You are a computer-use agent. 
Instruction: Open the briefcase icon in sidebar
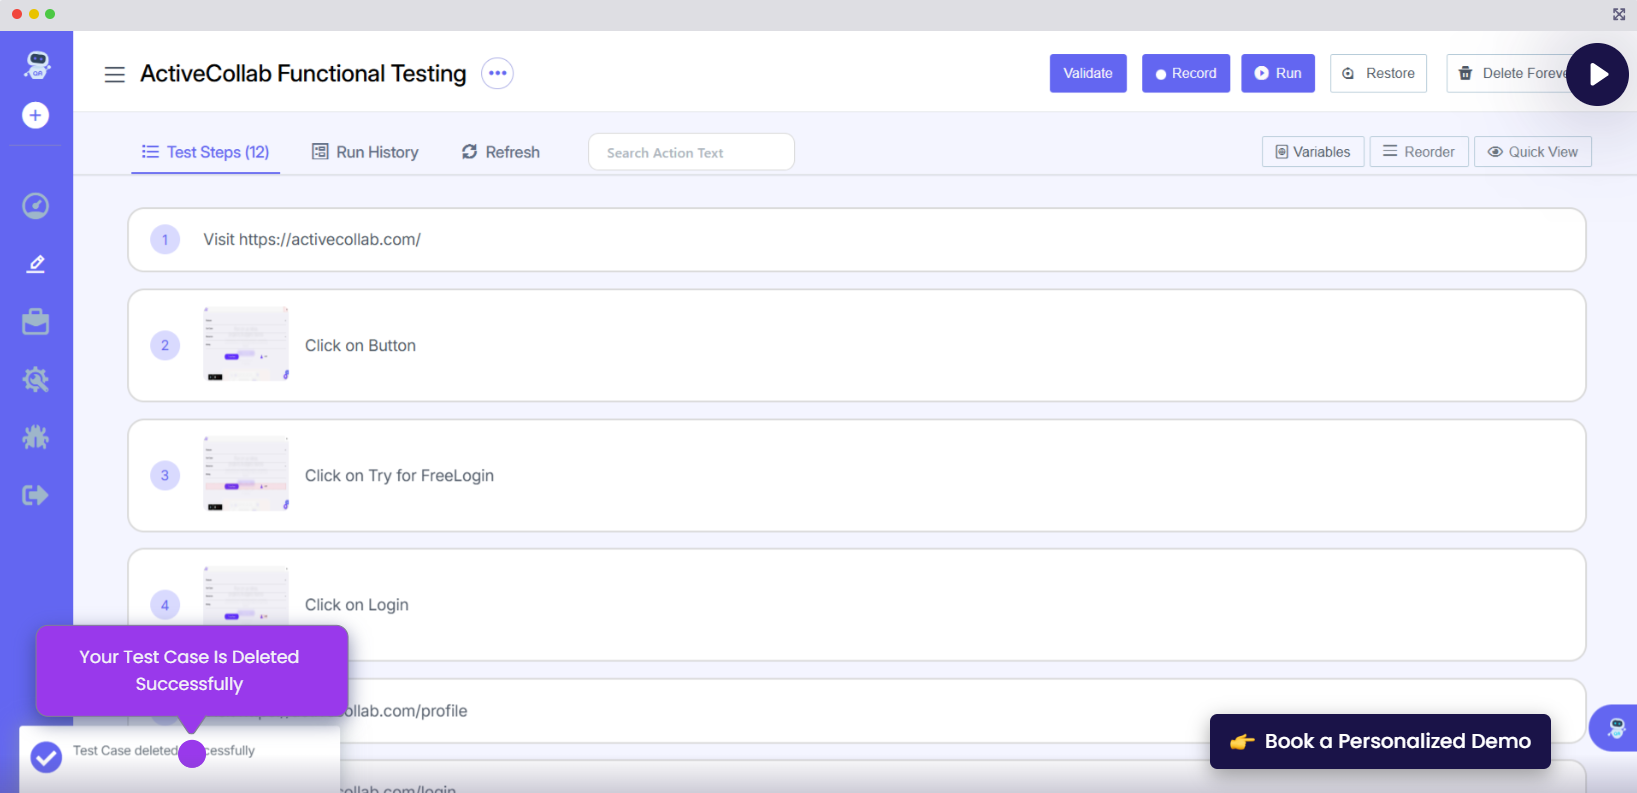click(x=36, y=322)
